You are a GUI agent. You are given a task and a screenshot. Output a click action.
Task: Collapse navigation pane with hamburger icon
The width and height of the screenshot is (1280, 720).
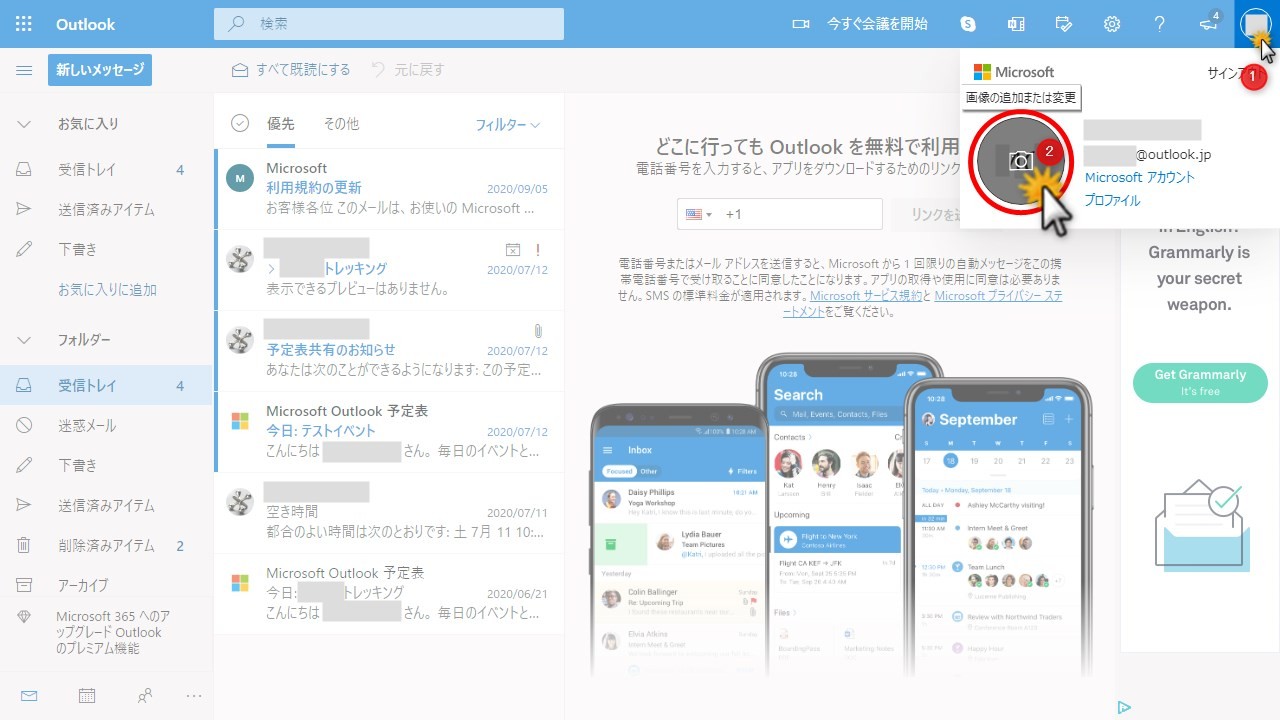tap(24, 70)
